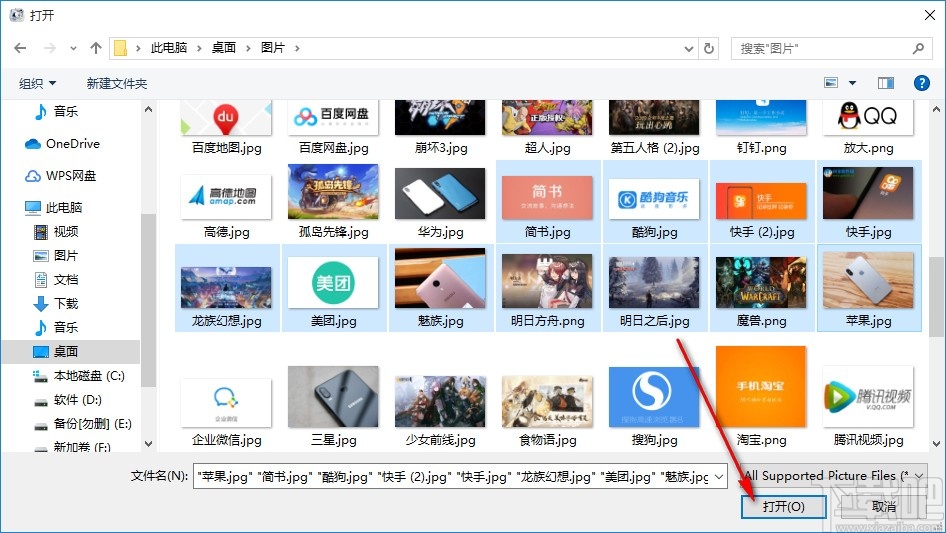The image size is (946, 533).
Task: Open All Supported Picture Files type dropdown
Action: click(832, 476)
